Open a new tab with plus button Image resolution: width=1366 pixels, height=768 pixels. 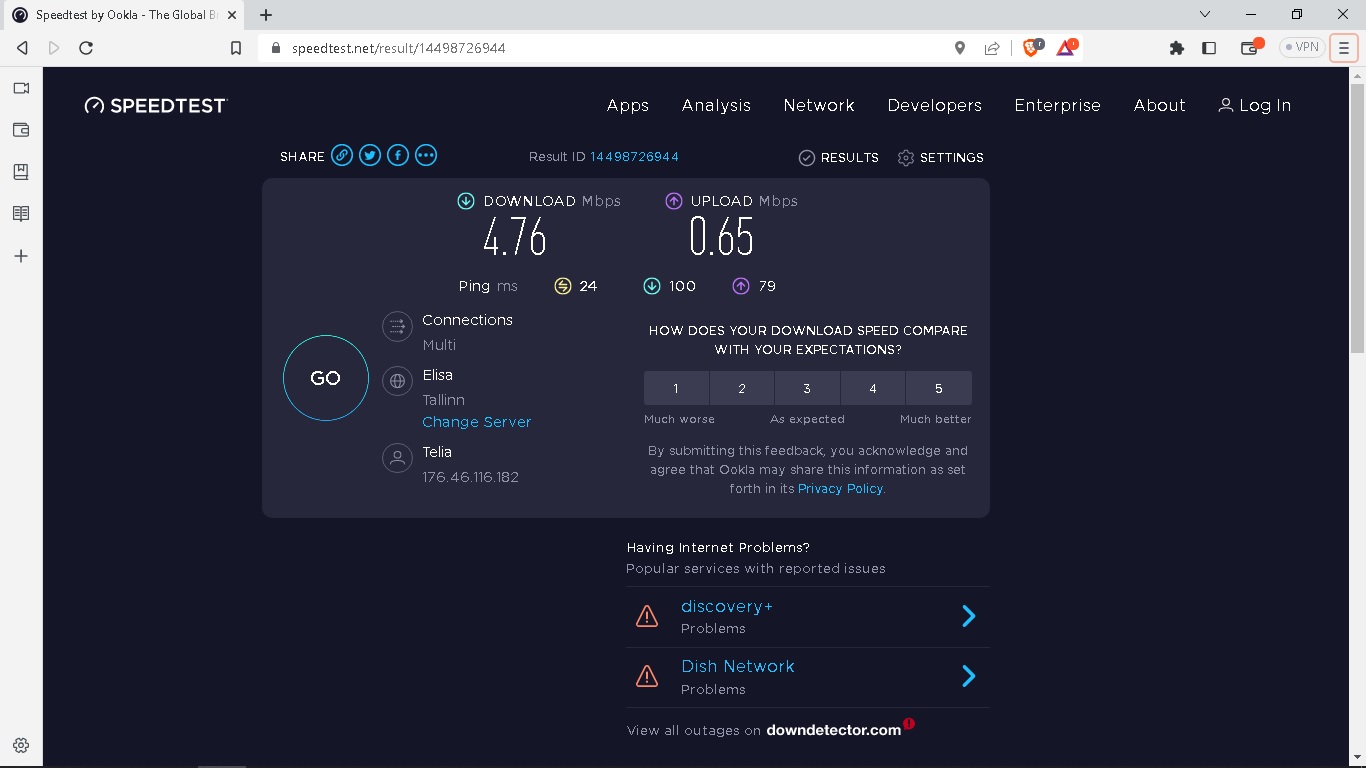[266, 15]
